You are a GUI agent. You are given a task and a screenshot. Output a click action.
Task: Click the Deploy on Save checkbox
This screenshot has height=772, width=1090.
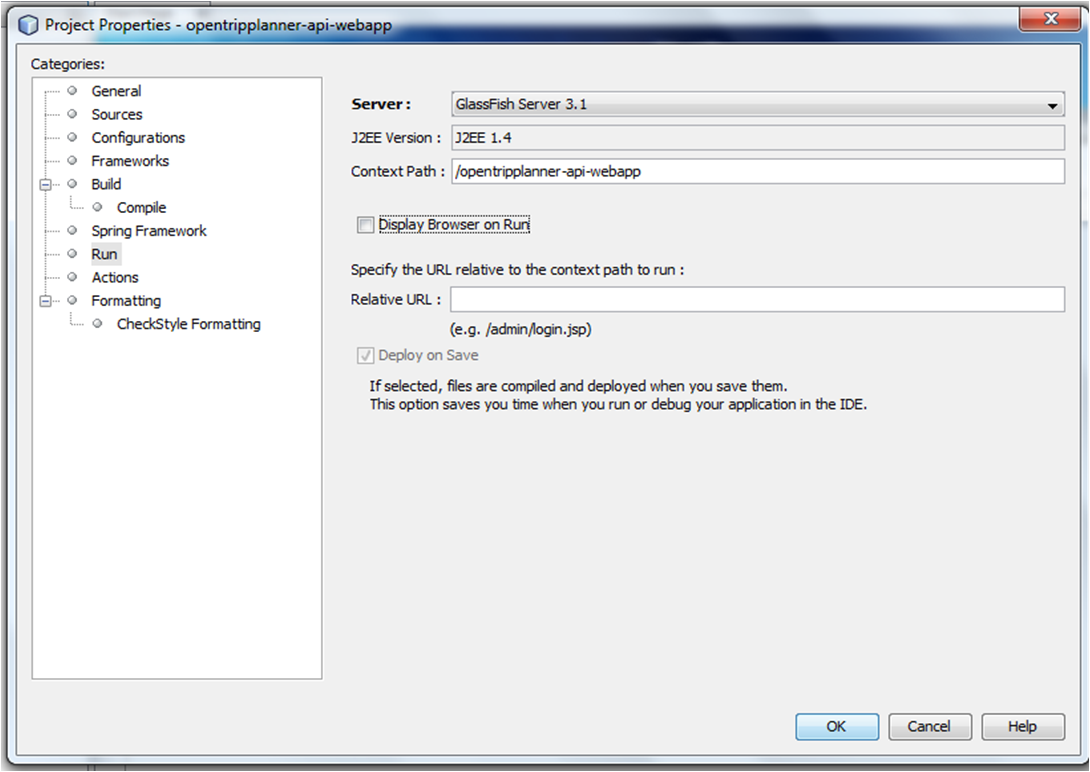click(366, 355)
